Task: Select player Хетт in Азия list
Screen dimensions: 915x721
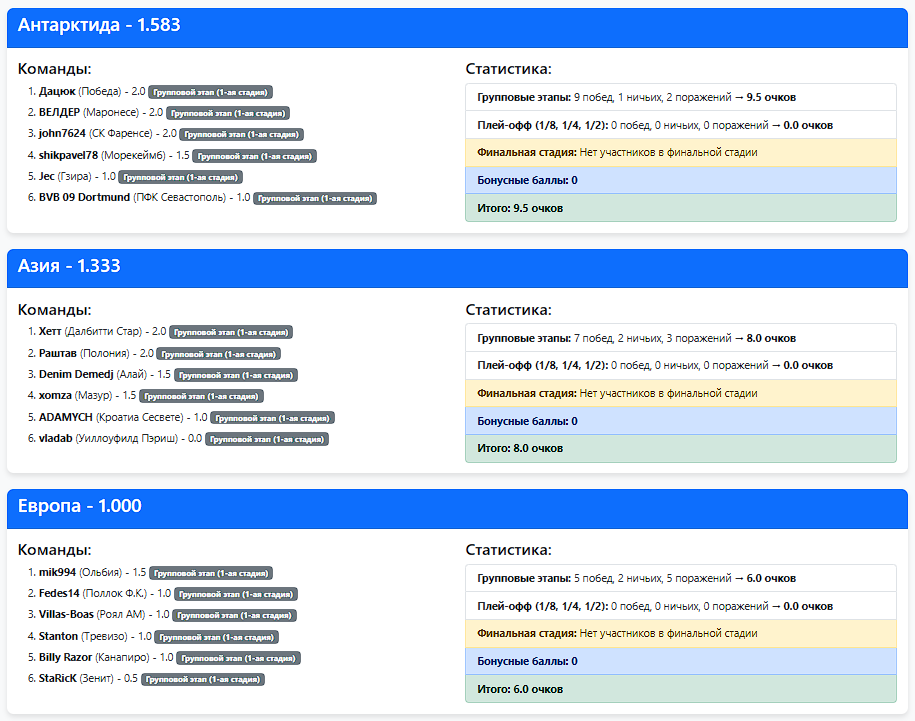Action: coord(50,331)
